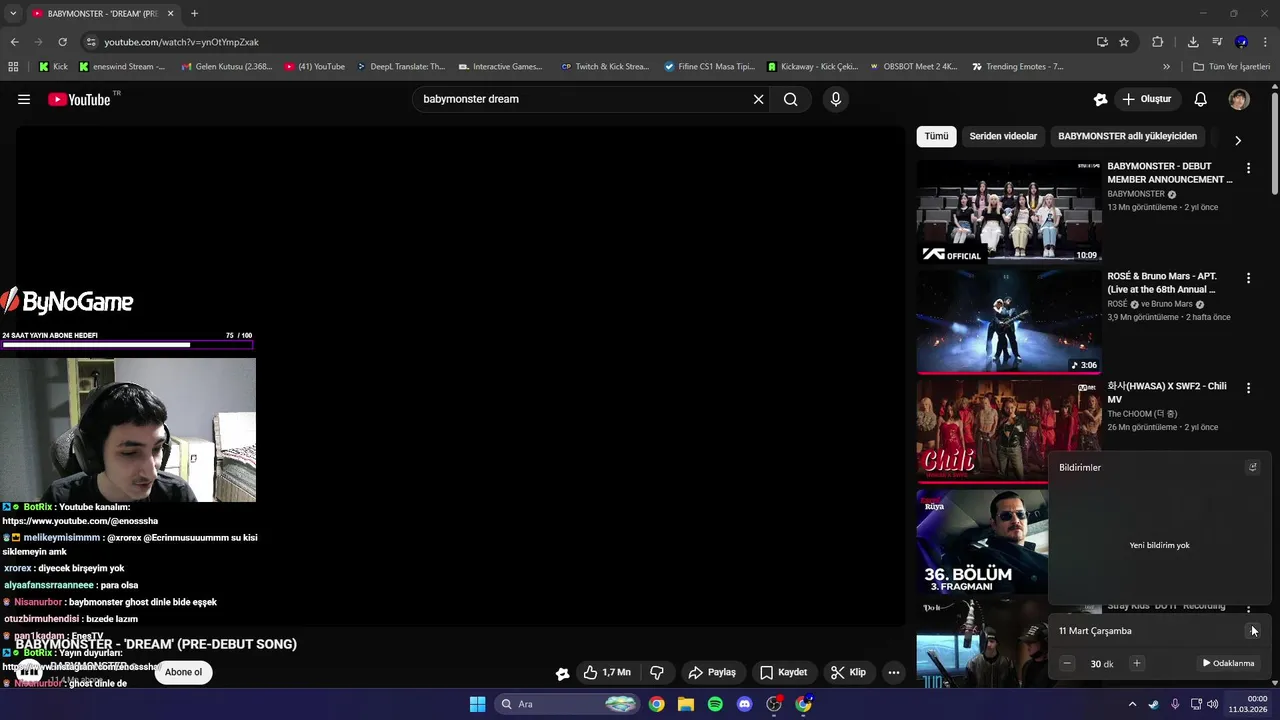1280x720 pixels.
Task: Increase focus time with plus button
Action: click(x=1136, y=663)
